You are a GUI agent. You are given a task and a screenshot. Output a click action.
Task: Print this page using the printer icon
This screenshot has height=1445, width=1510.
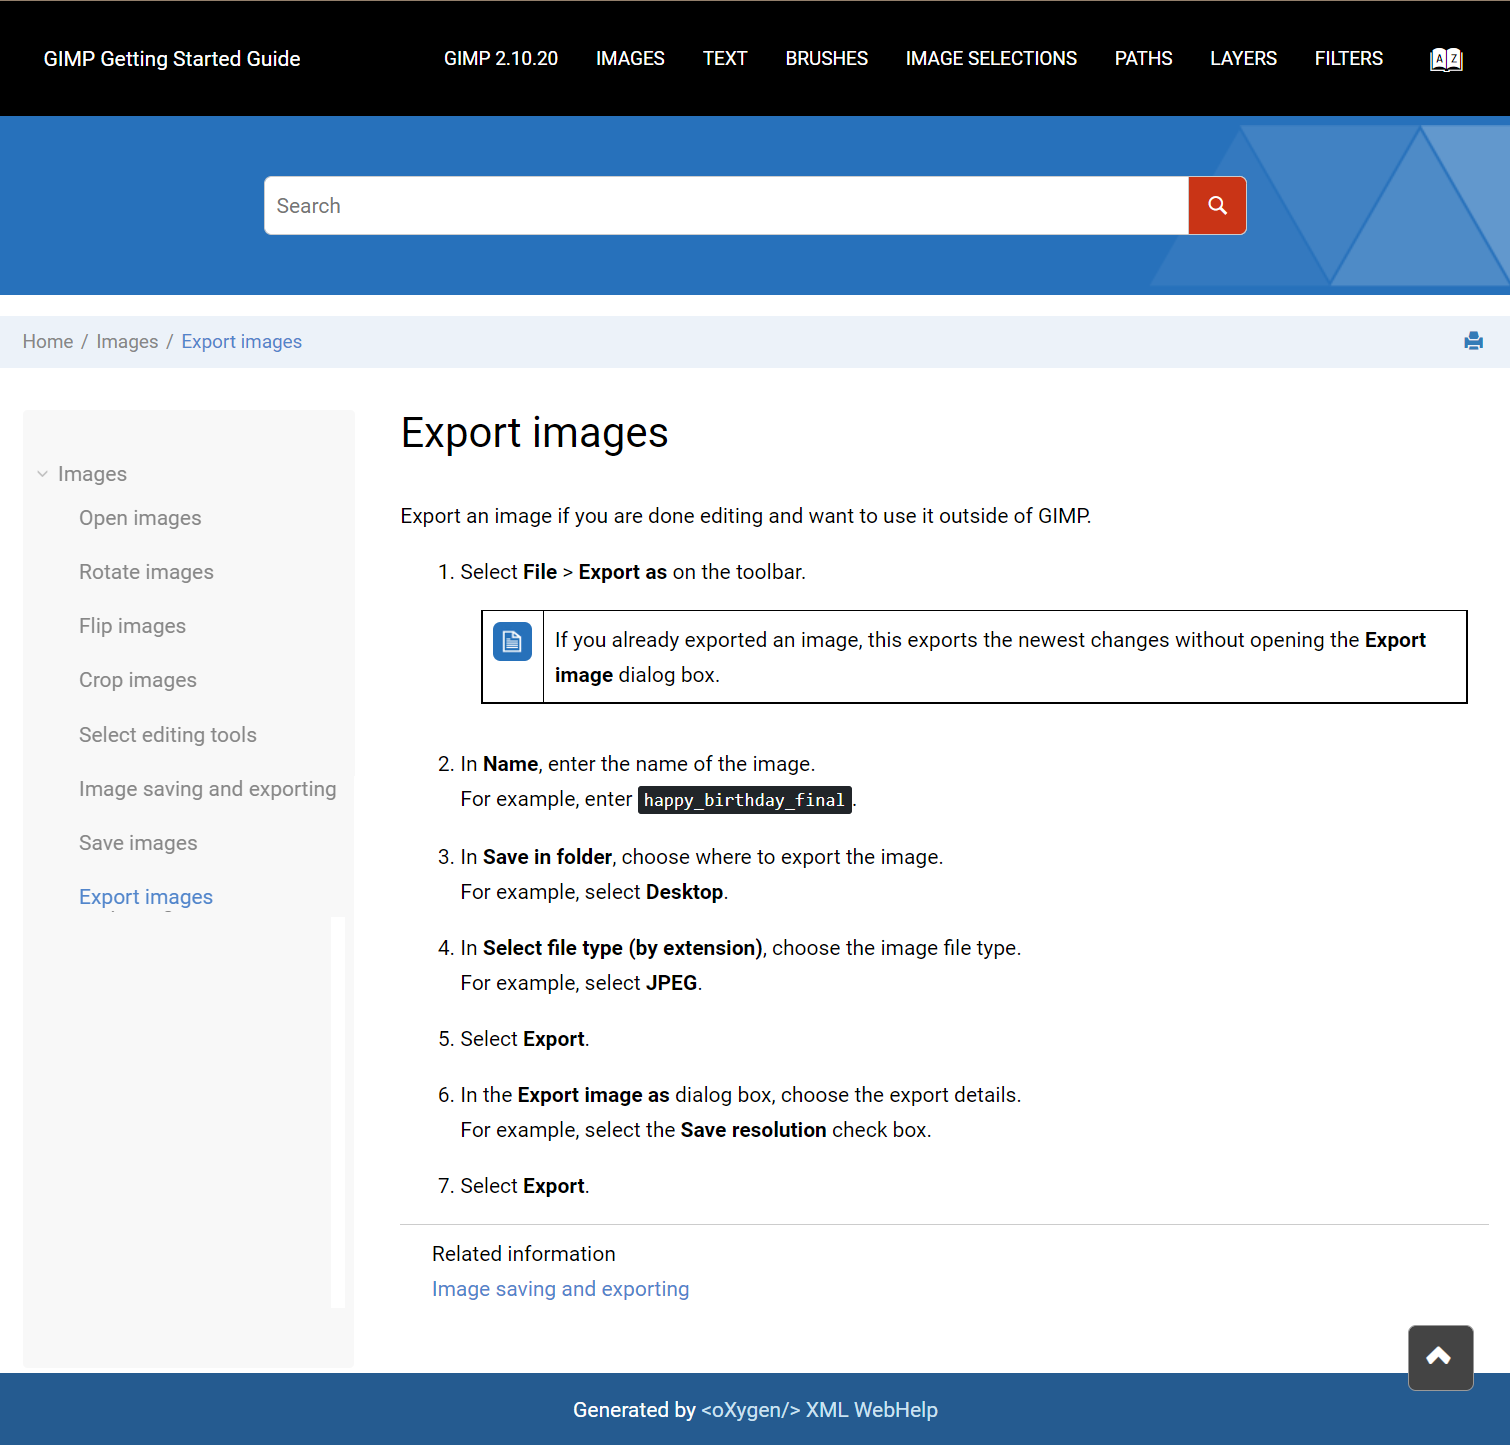(x=1473, y=341)
